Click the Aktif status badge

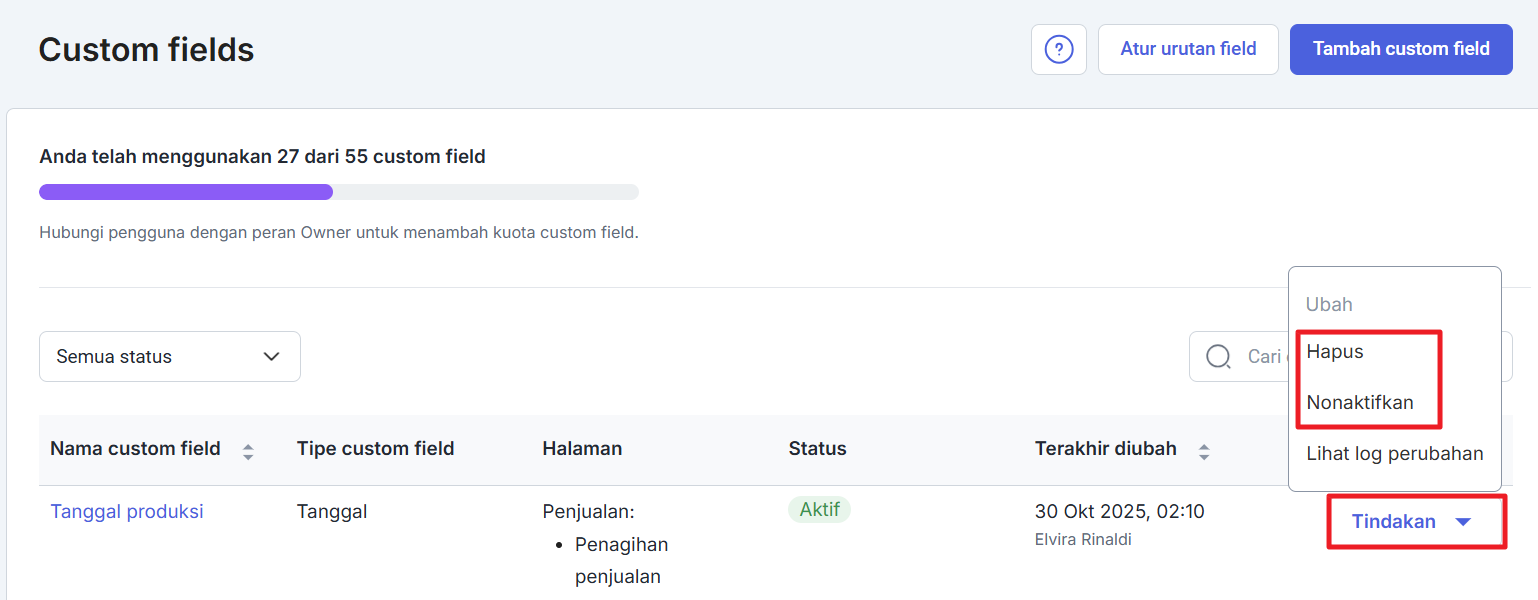click(x=818, y=510)
